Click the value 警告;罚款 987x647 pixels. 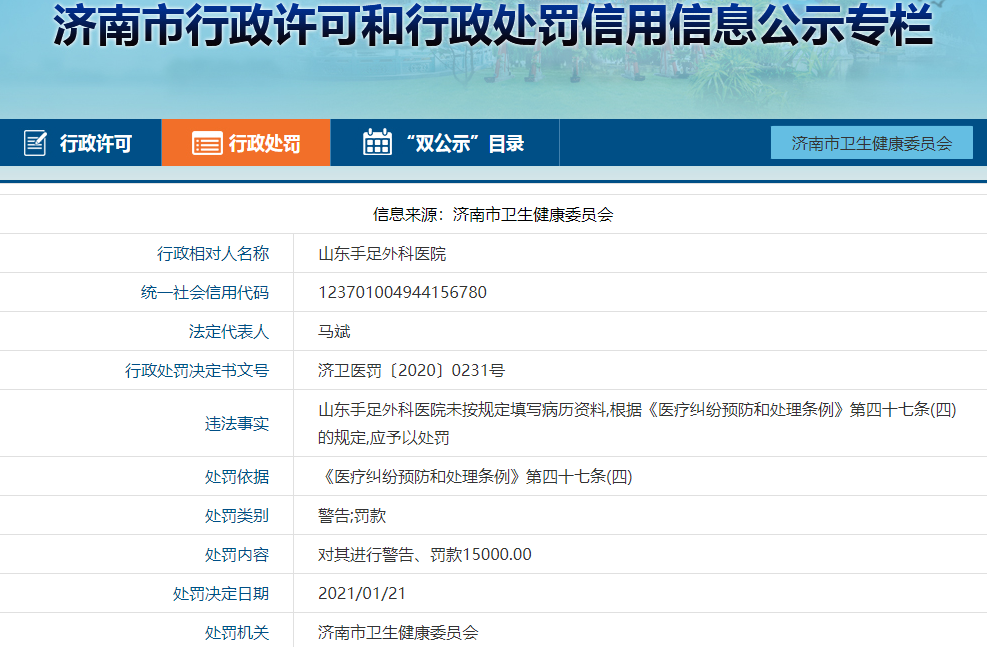[x=352, y=515]
